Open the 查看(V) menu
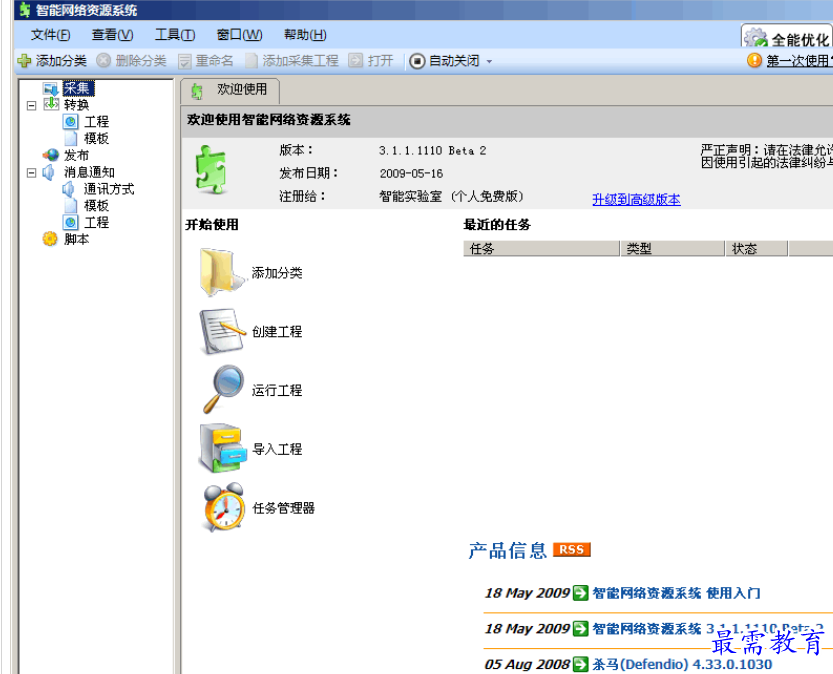Screen dimensions: 833x674 (112, 35)
